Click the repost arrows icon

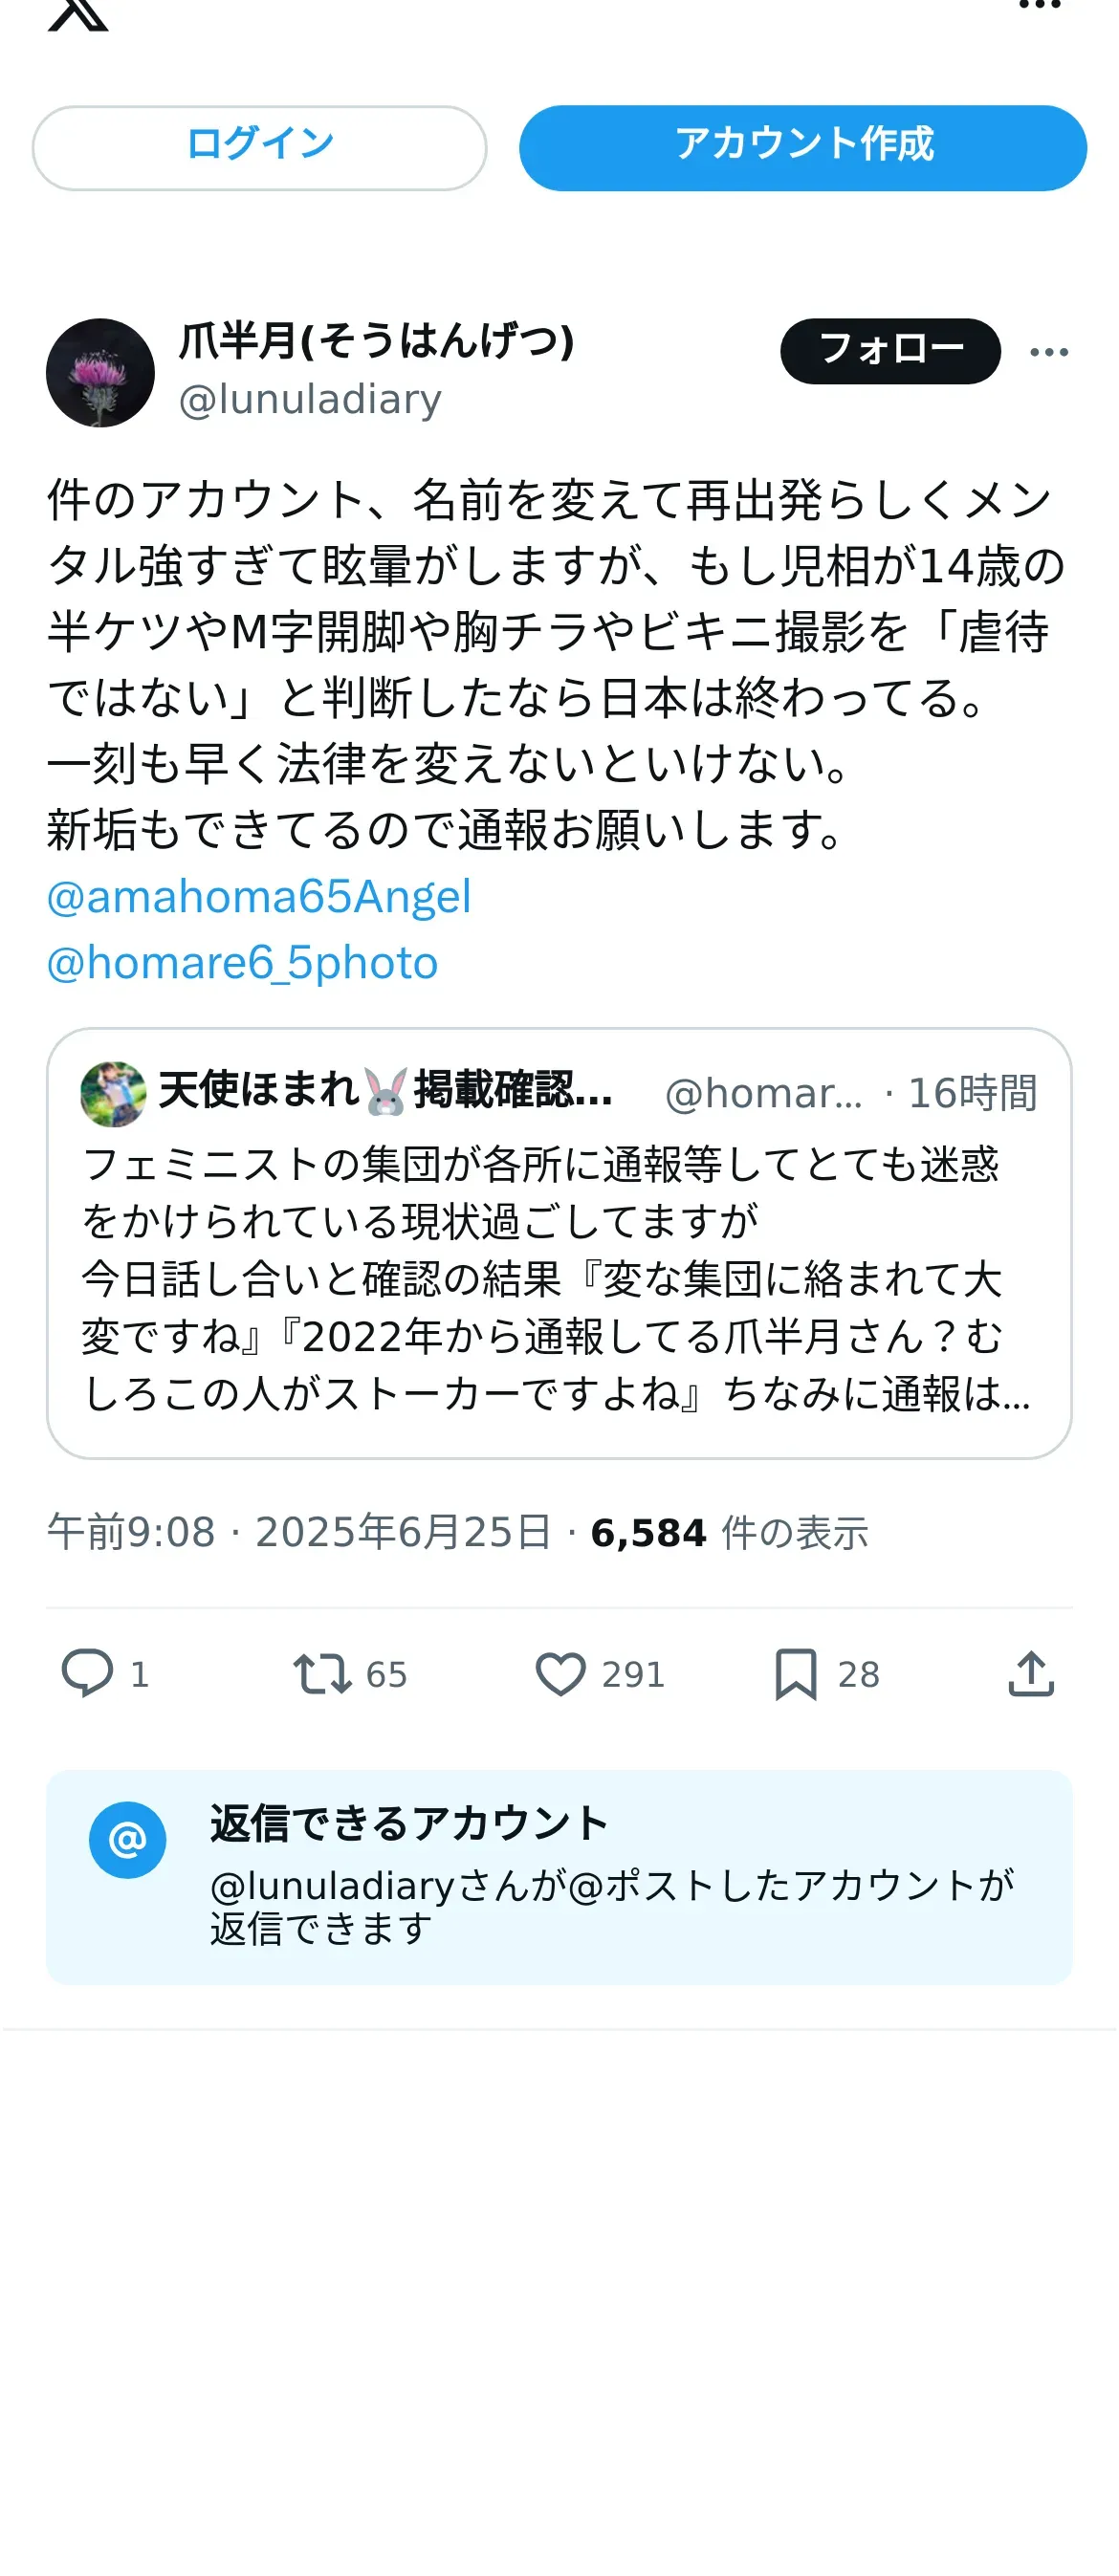coord(322,1674)
